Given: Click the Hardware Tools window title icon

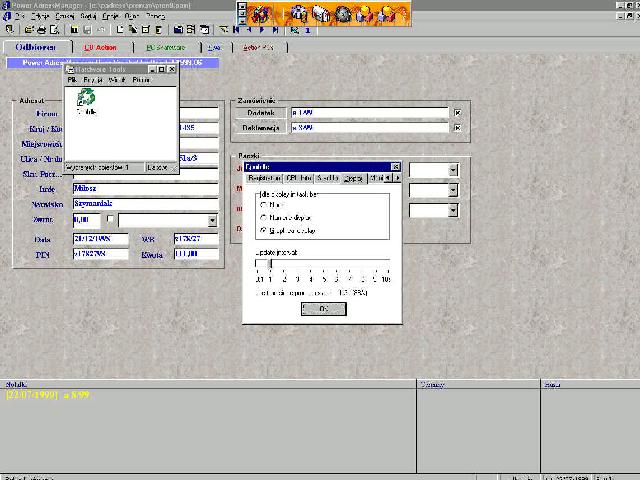Looking at the screenshot, I should click(70, 69).
